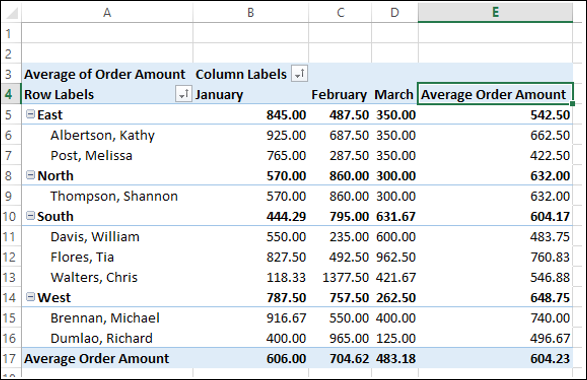The width and height of the screenshot is (587, 380).
Task: Collapse the West group
Action: pos(30,297)
